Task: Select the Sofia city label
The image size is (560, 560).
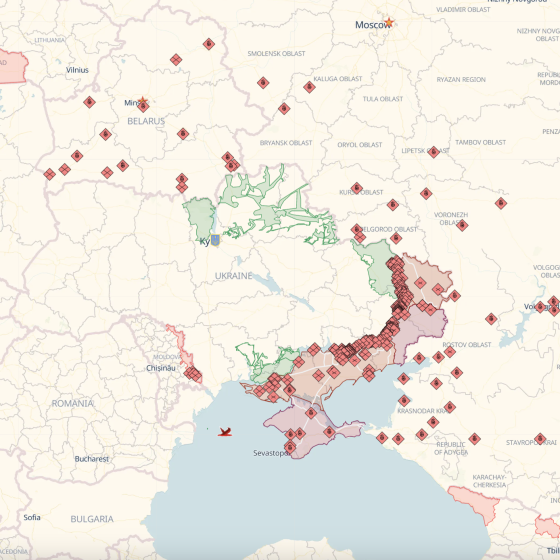Action: (x=32, y=518)
